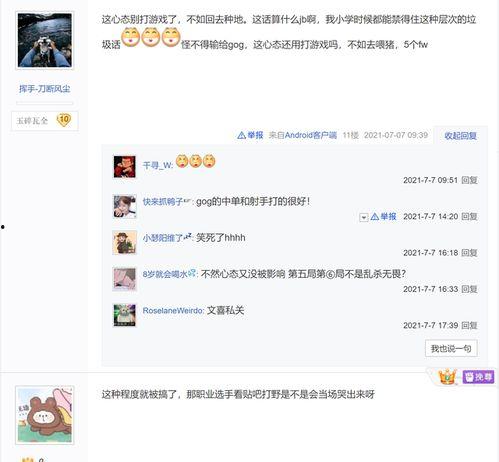499x462 pixels.
Task: Click the level 10 heart badge
Action: 64,120
